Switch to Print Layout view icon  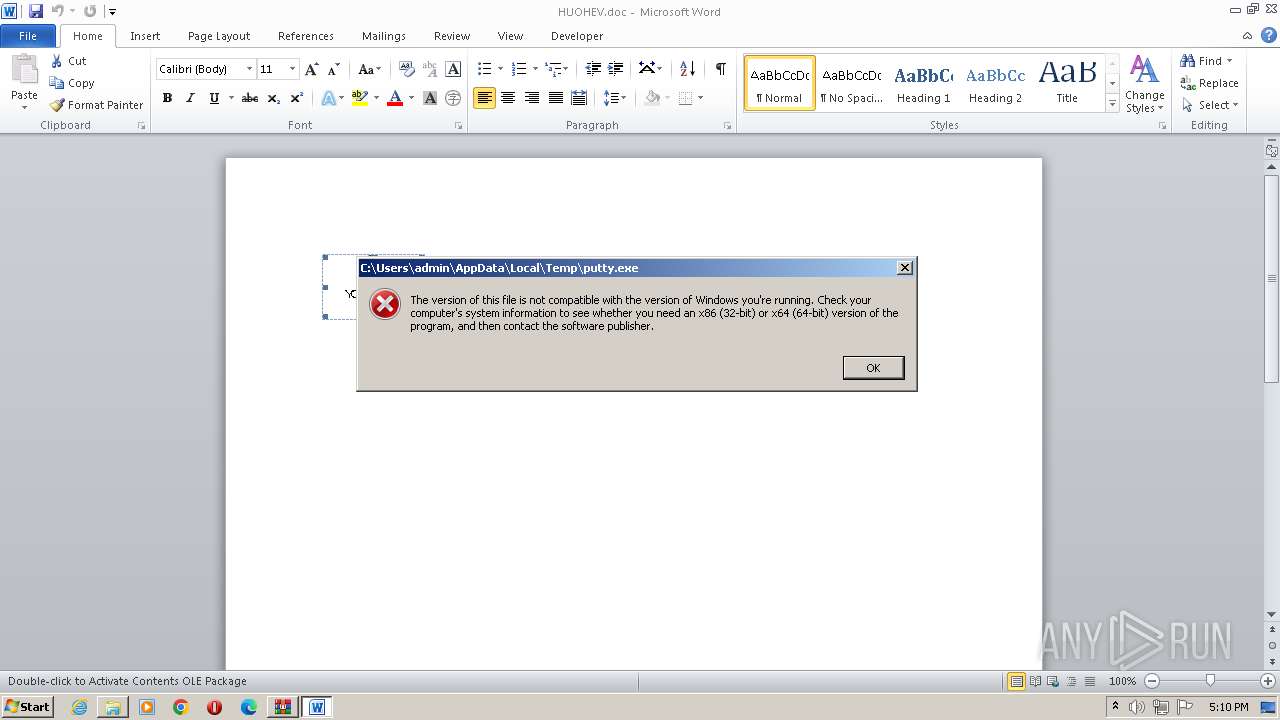tap(1016, 681)
